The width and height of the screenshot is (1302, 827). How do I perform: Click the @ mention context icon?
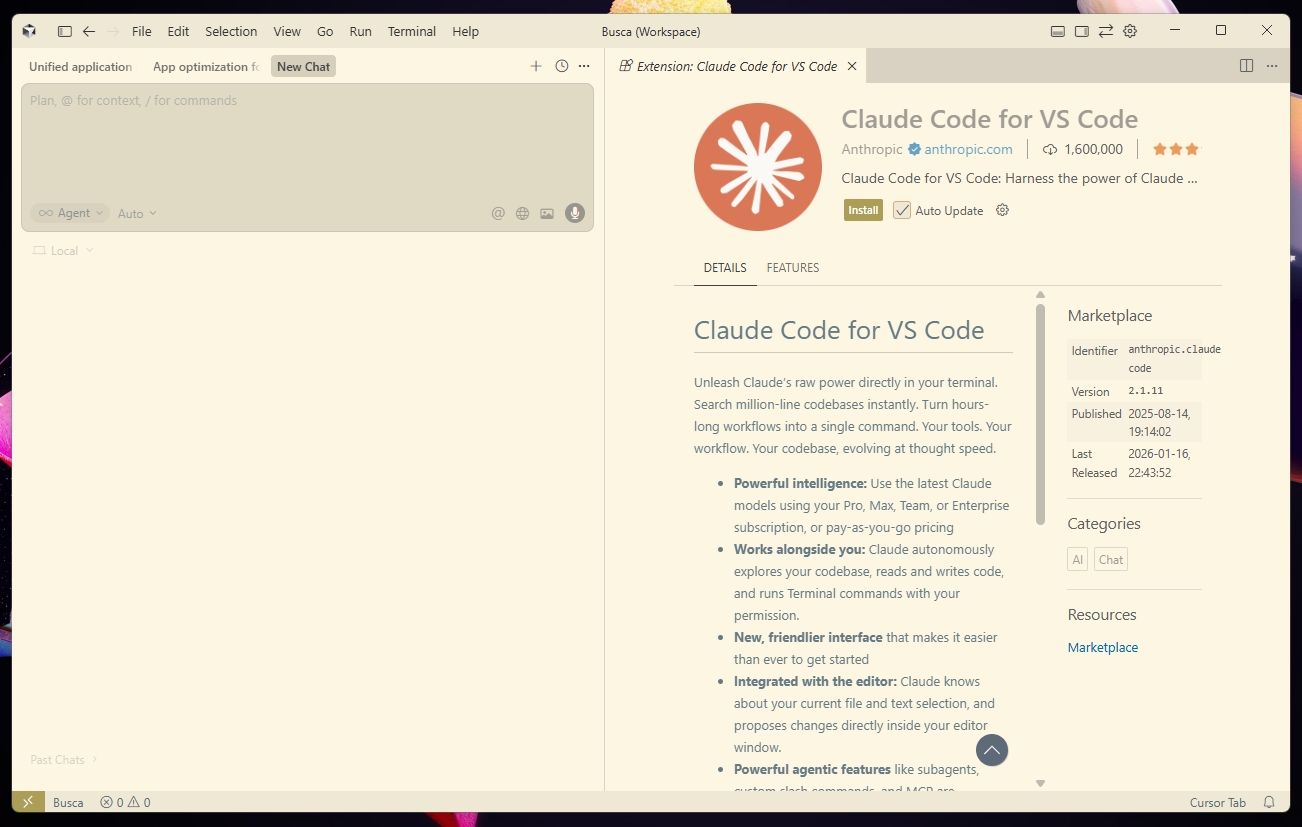[498, 213]
